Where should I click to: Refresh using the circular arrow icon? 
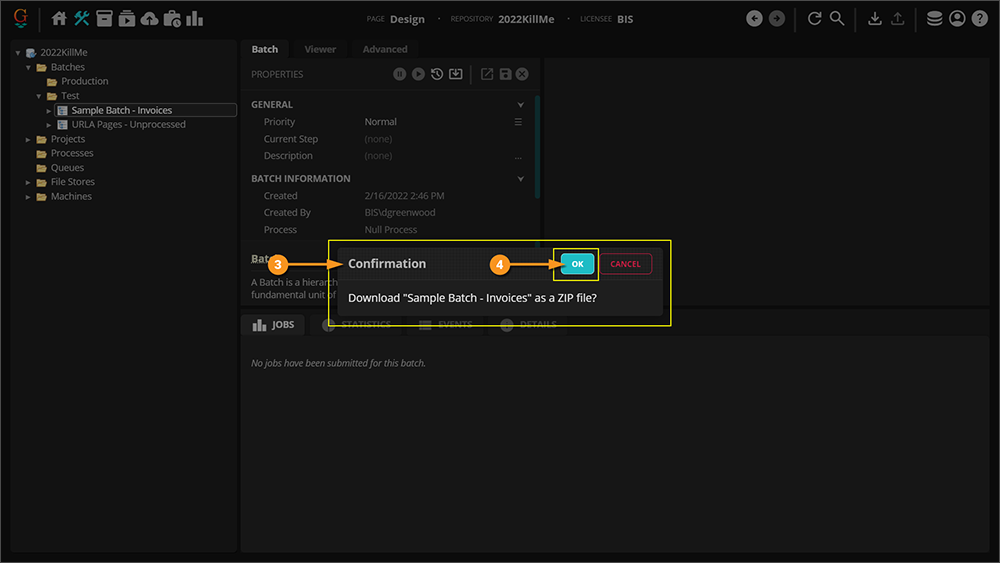point(814,18)
